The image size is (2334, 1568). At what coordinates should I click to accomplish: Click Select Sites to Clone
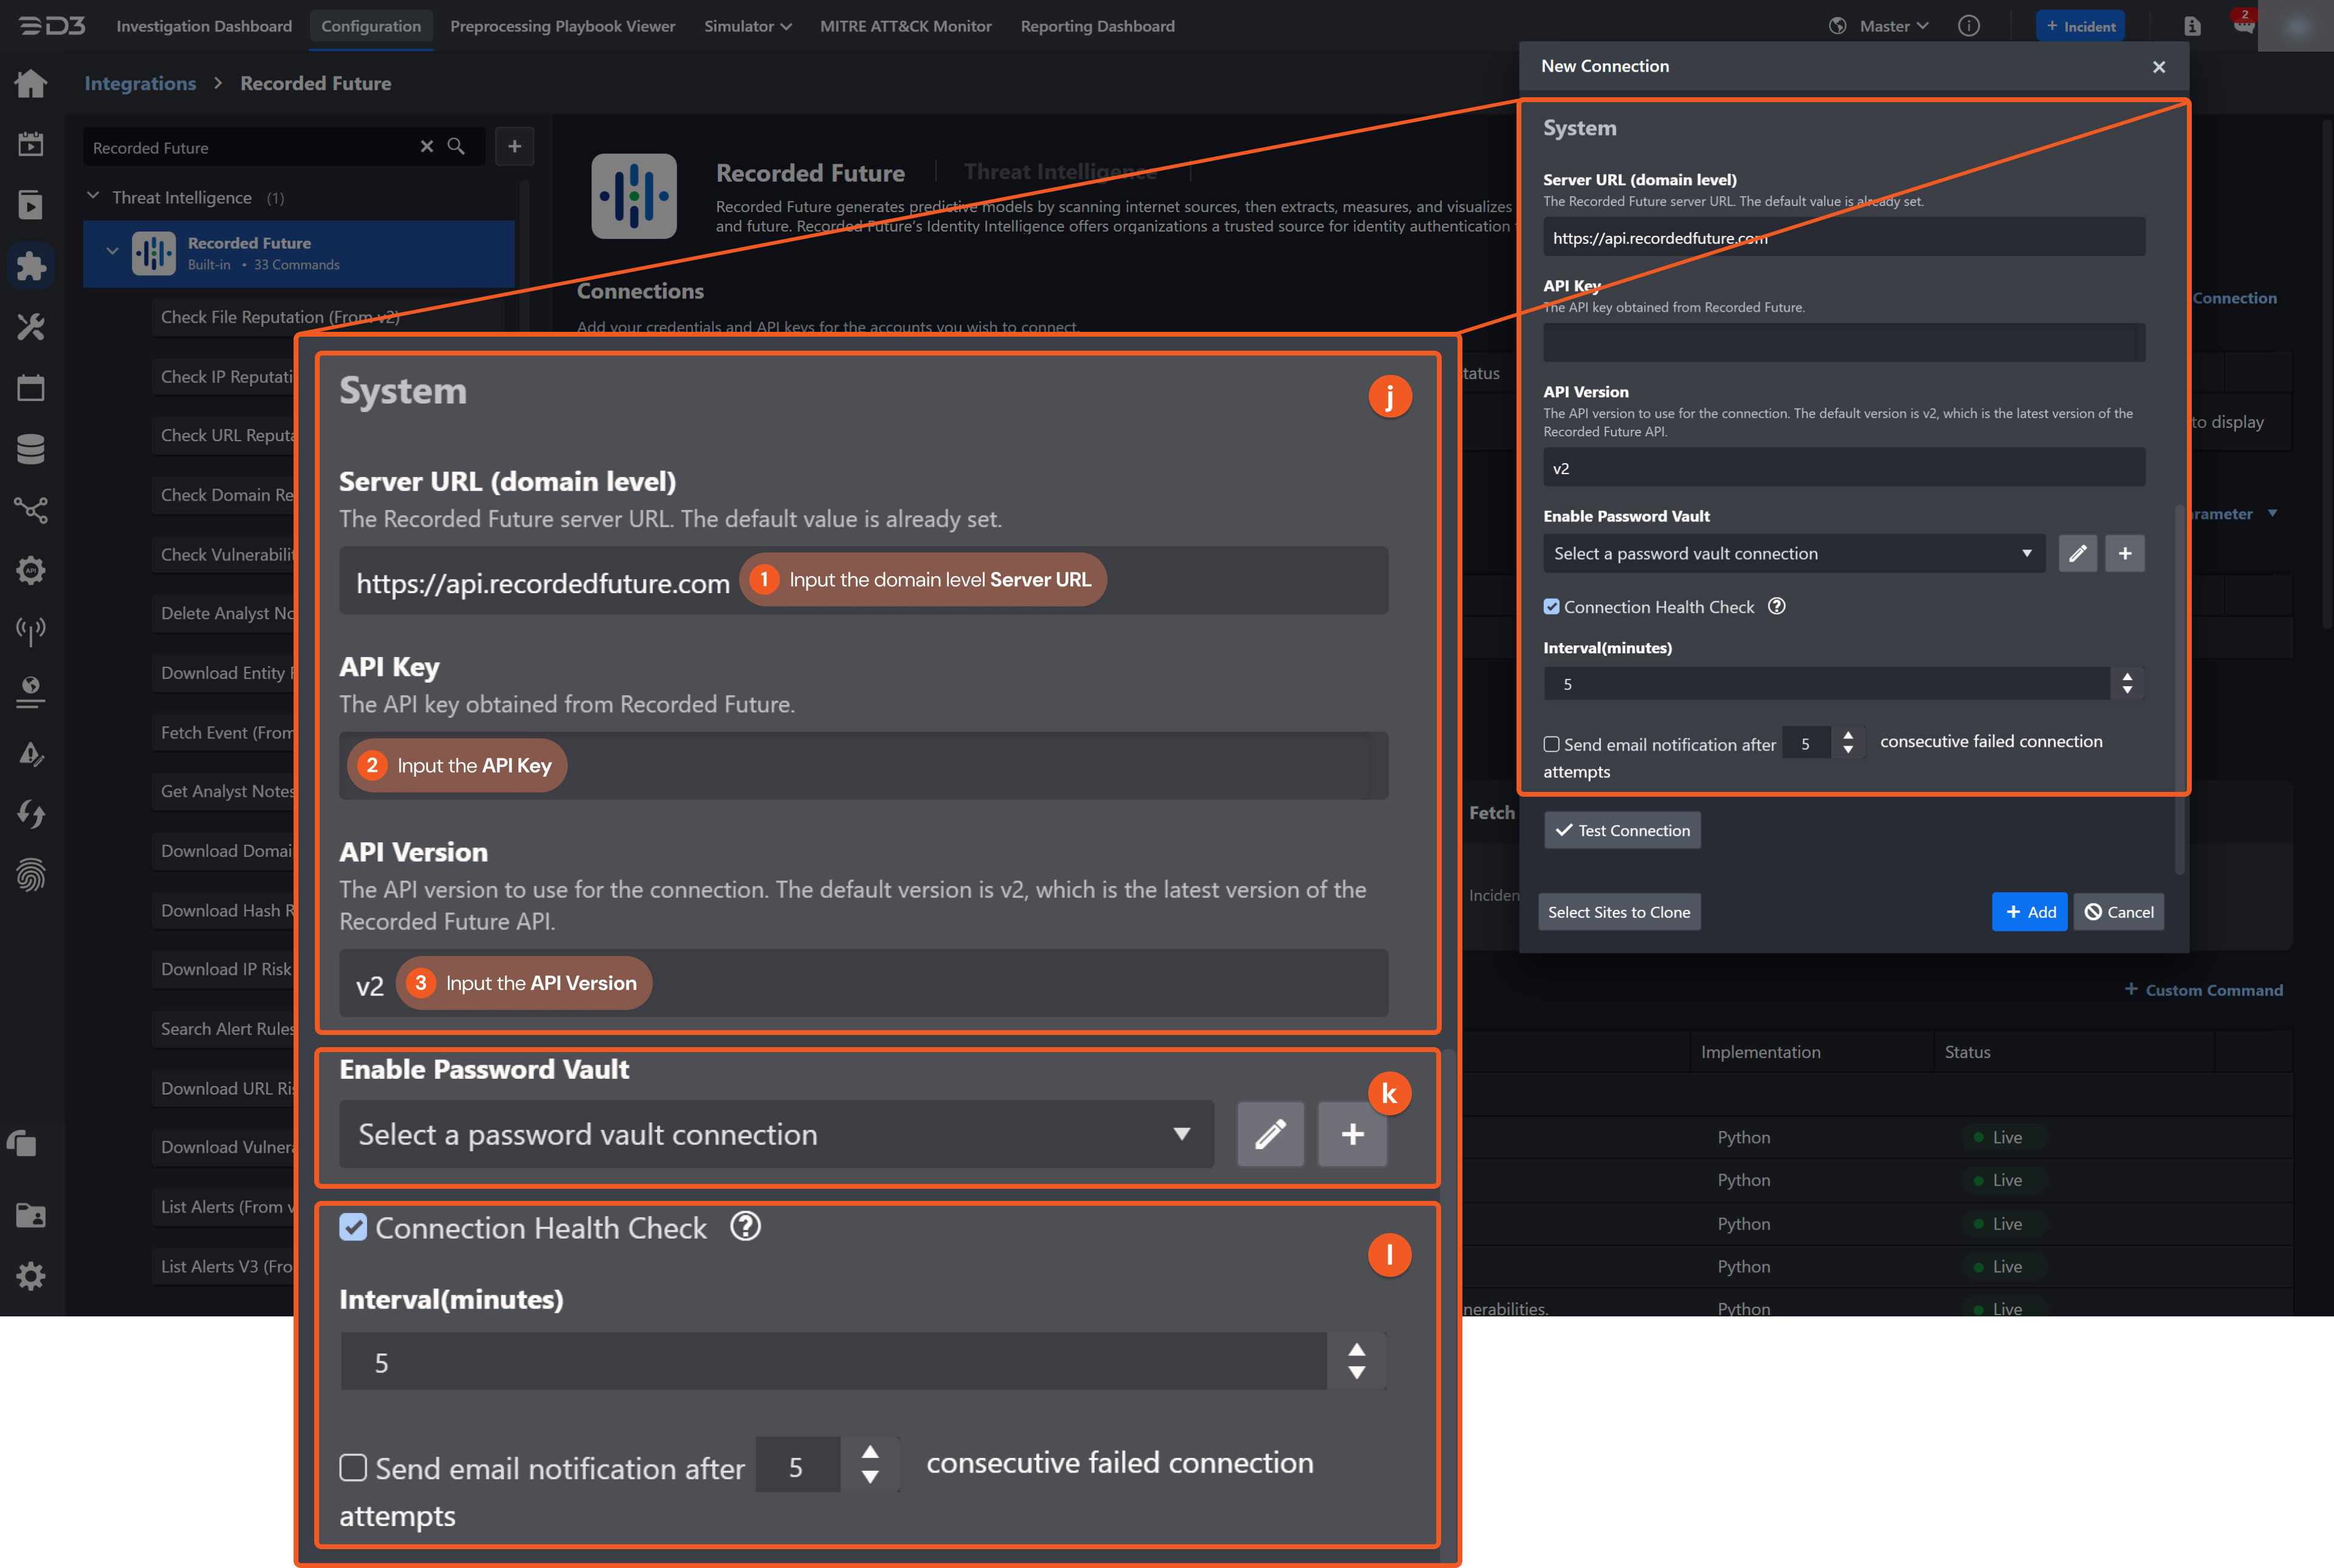click(1619, 911)
